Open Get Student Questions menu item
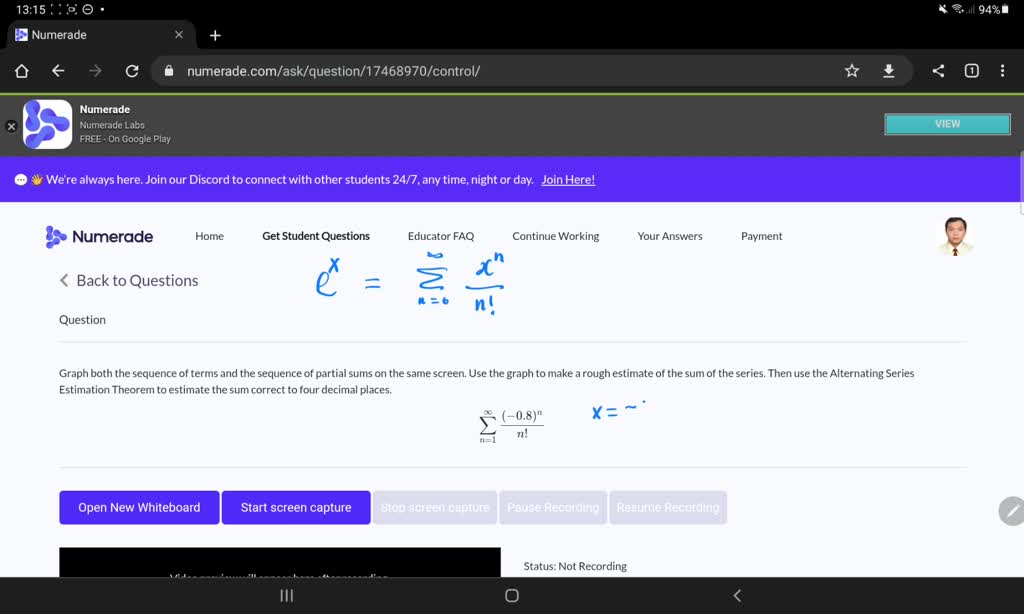 tap(316, 236)
